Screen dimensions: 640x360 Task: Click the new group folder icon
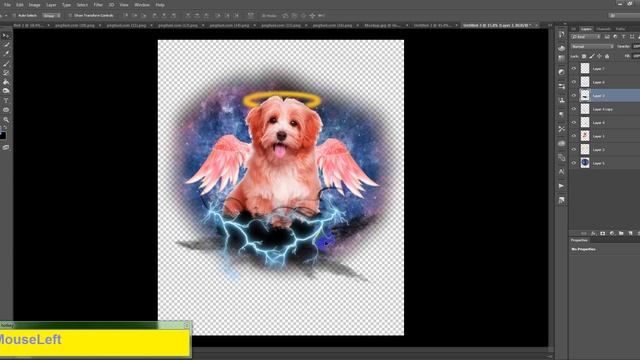pyautogui.click(x=621, y=233)
